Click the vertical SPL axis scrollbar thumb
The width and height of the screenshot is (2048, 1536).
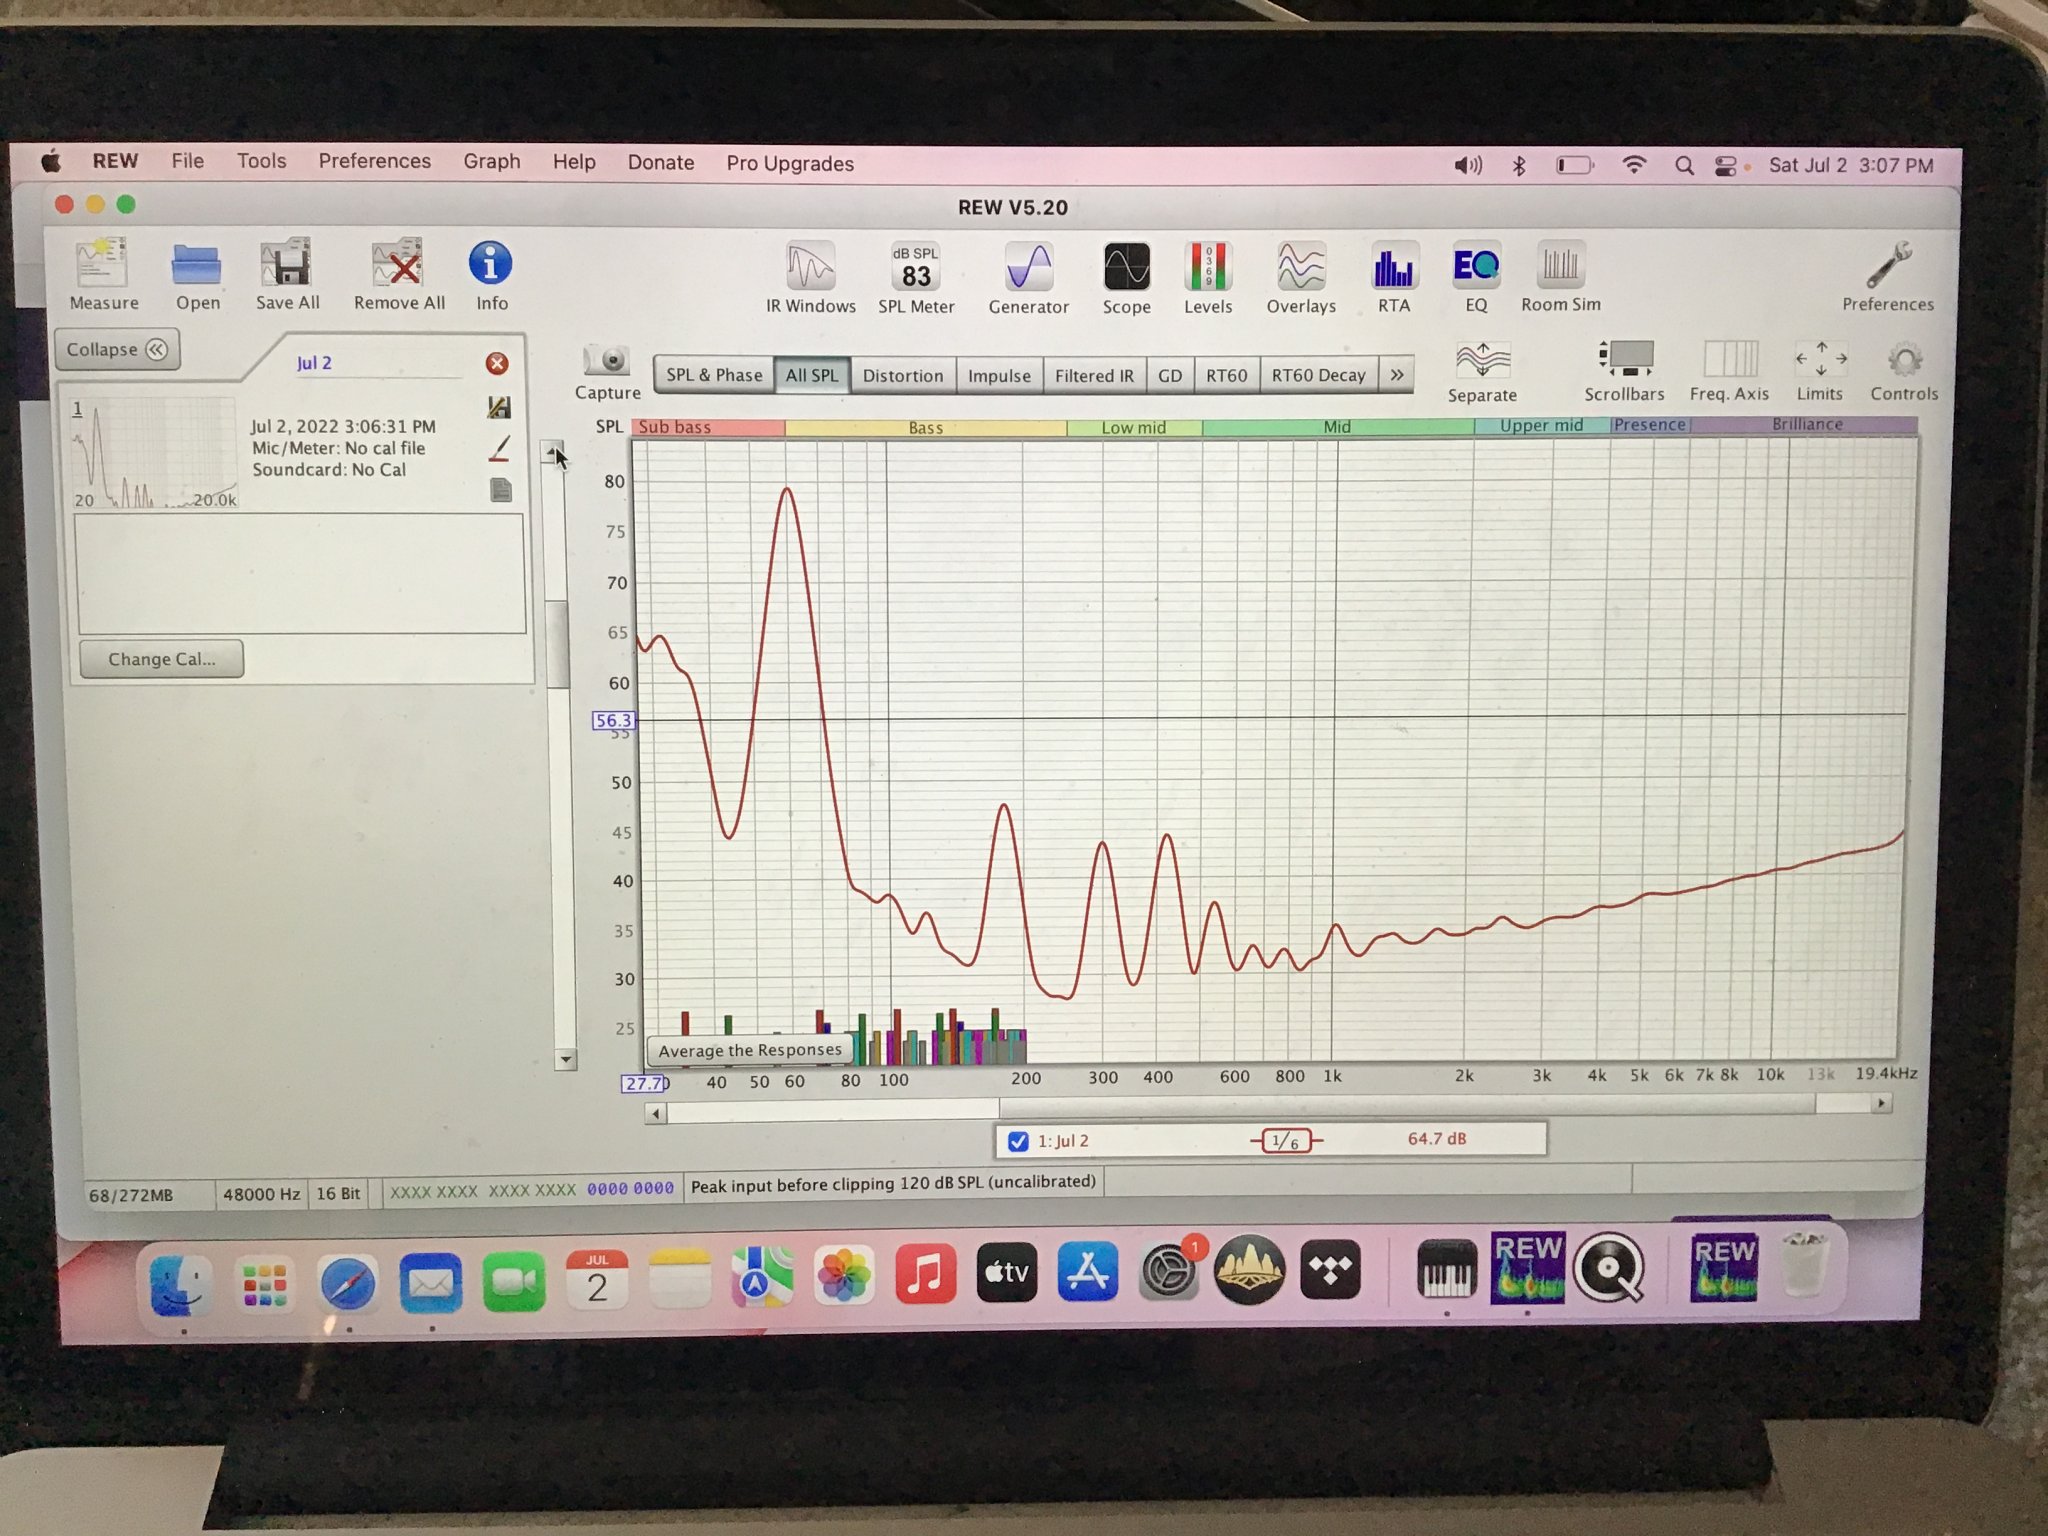(557, 645)
